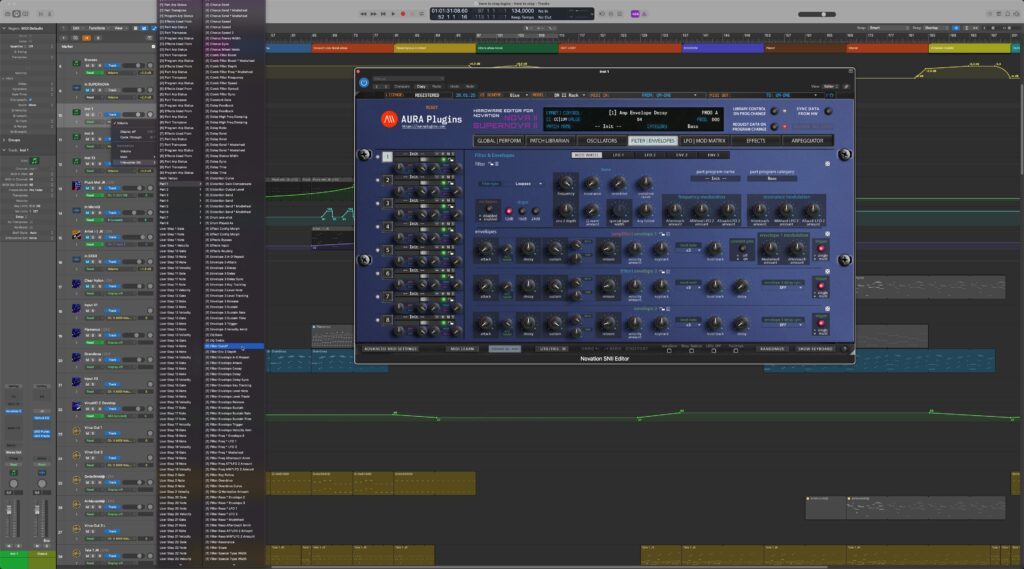The image size is (1024, 569).
Task: Open the auraplugins.com link
Action: [x=423, y=127]
